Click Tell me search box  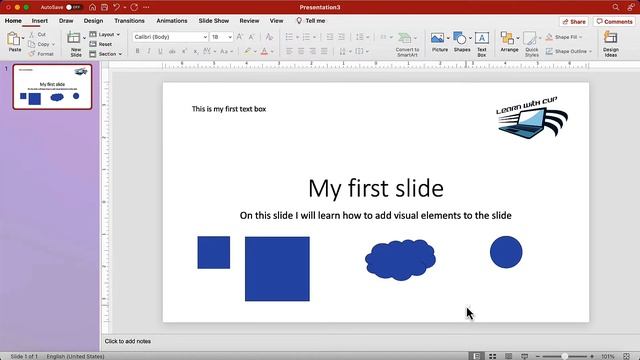pos(311,20)
